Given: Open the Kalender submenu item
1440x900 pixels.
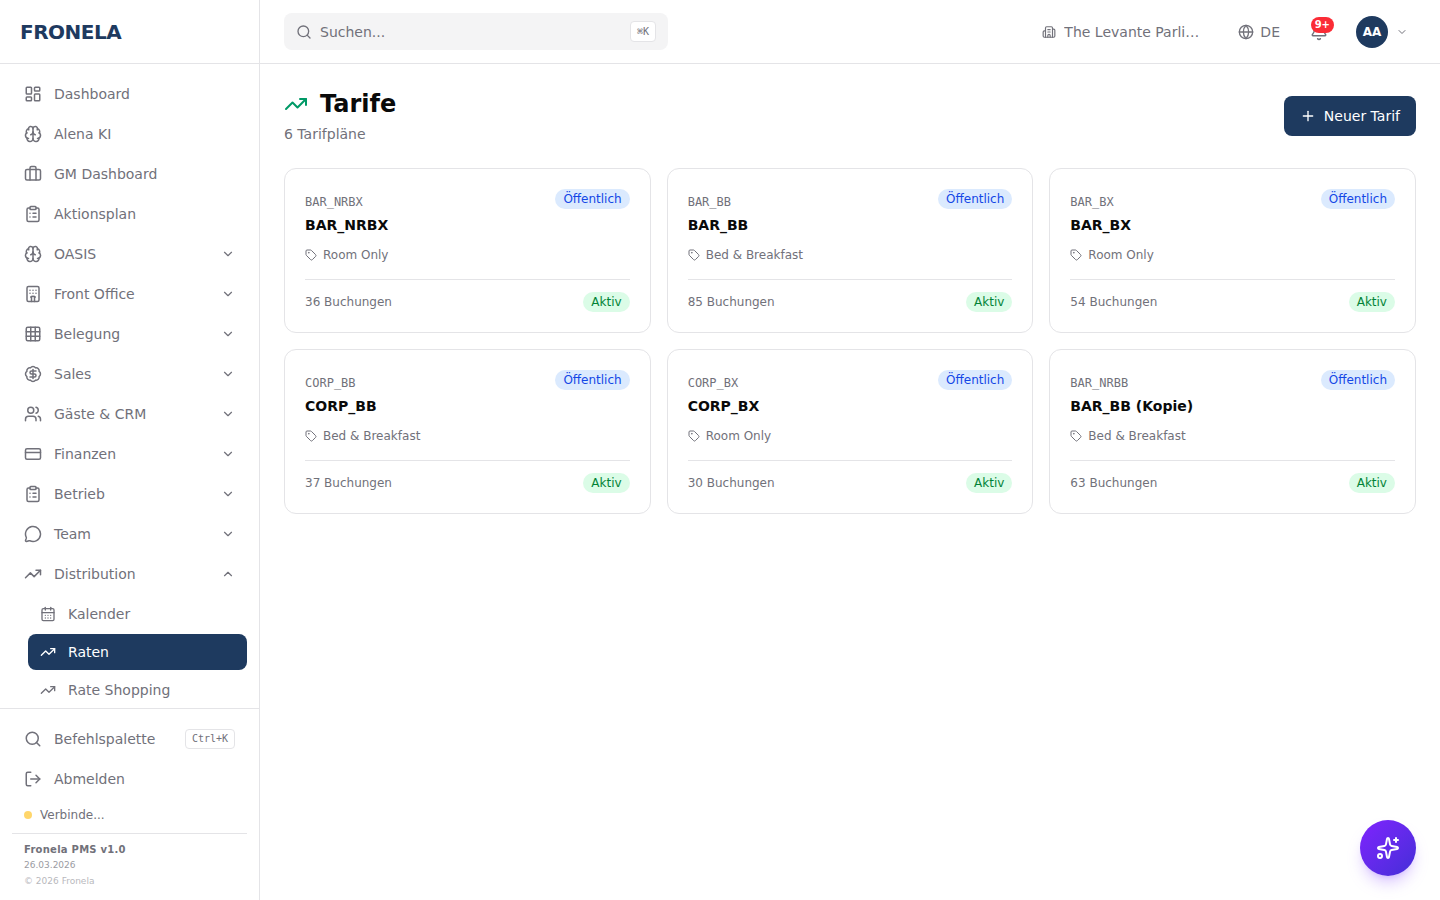Looking at the screenshot, I should 99,614.
